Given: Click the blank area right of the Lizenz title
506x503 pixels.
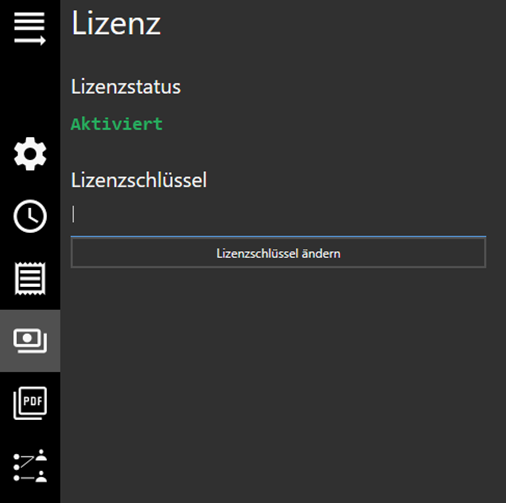Looking at the screenshot, I should 333,23.
